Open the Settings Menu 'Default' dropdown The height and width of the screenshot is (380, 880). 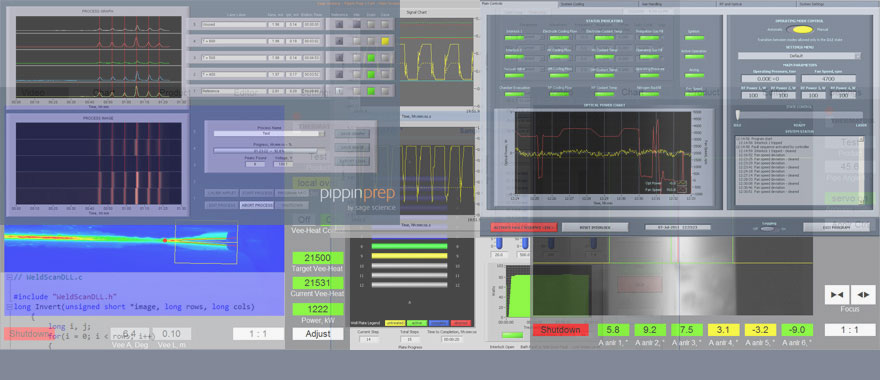pos(799,56)
